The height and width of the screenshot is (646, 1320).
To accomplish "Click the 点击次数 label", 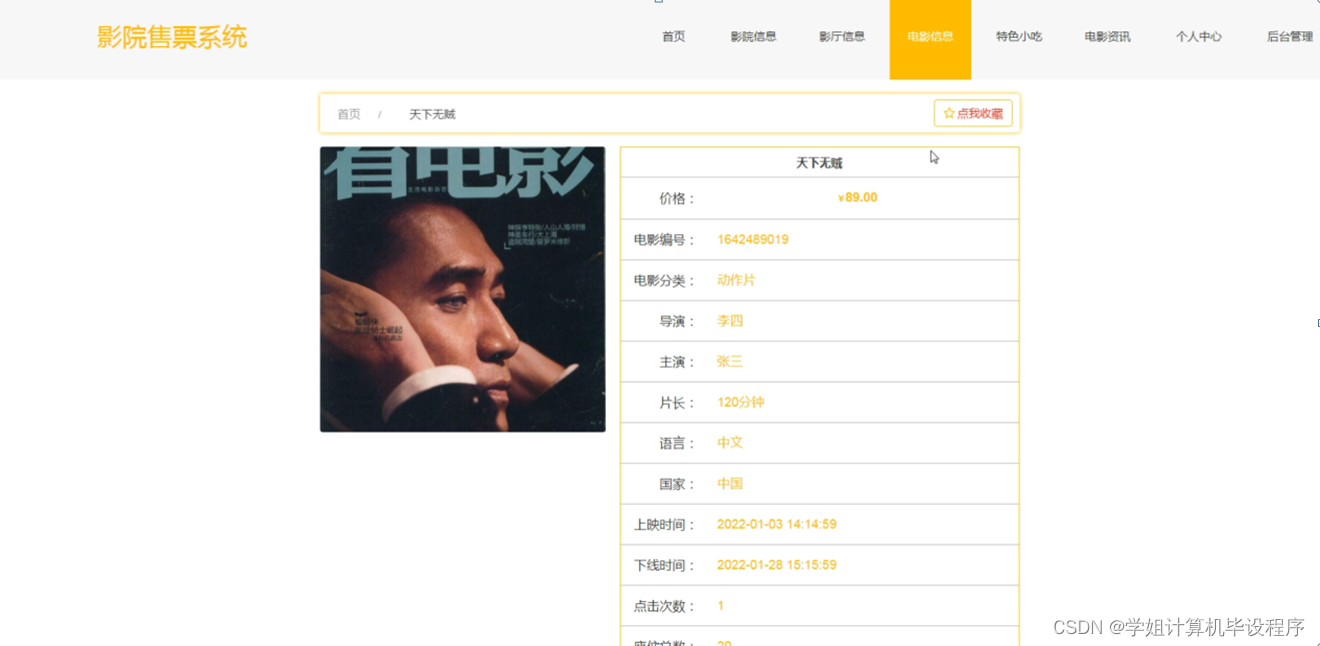I will coord(665,606).
